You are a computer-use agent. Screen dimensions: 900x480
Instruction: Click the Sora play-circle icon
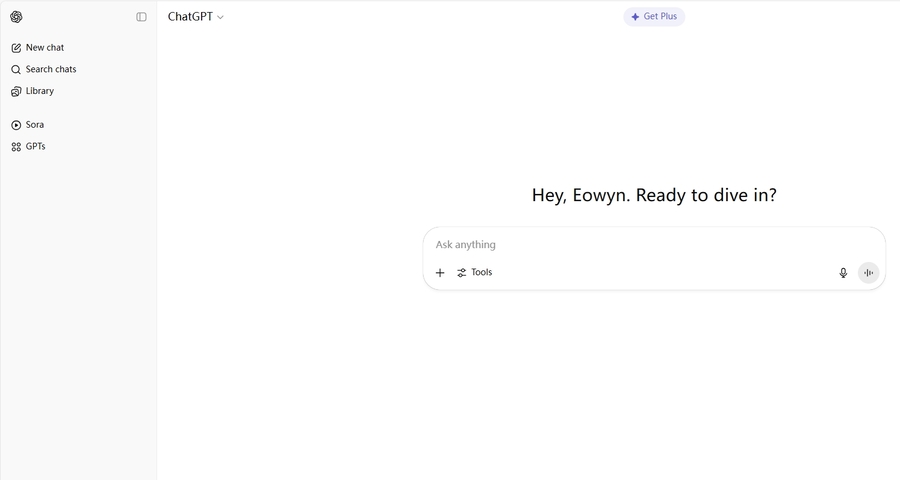[16, 125]
